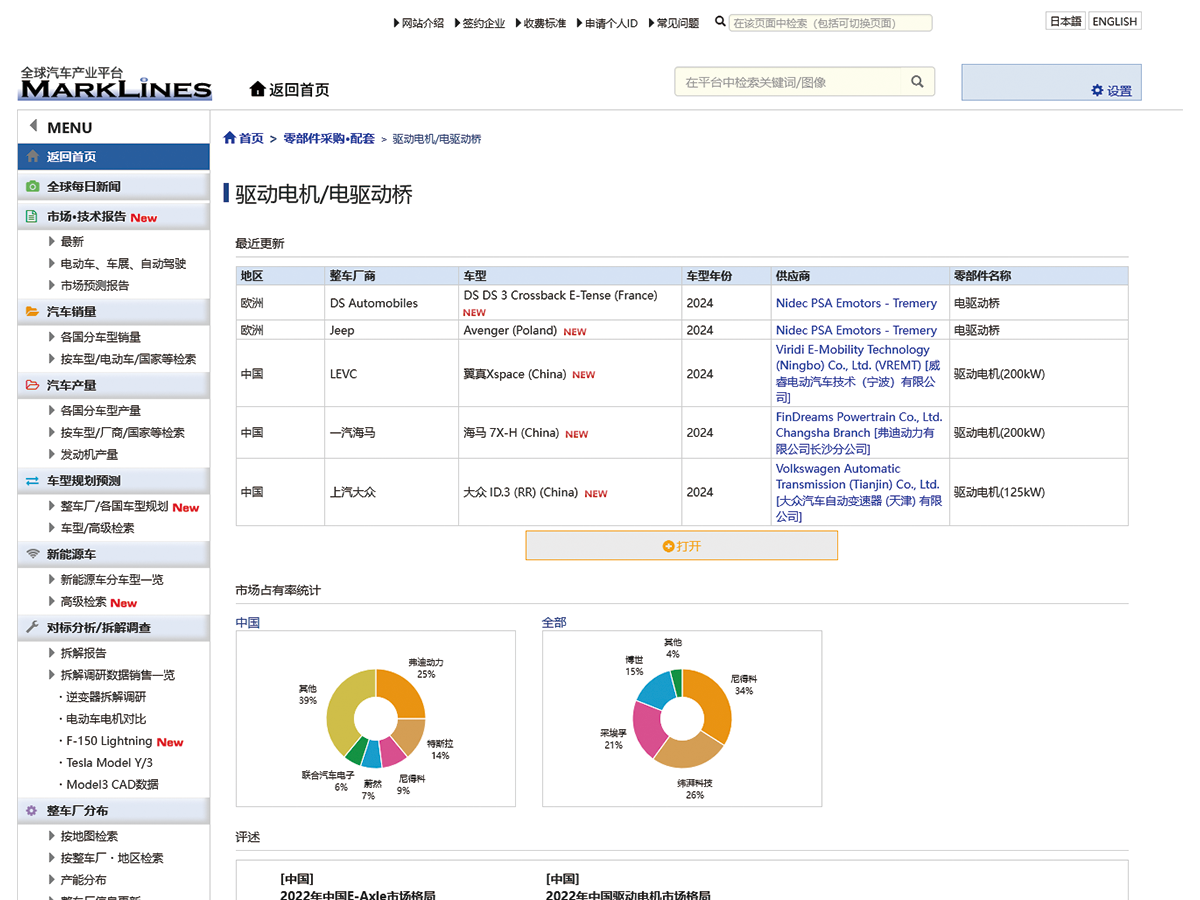Image resolution: width=1200 pixels, height=900 pixels.
Task: Click the folder icon beside 汽车产量
Action: 33,385
